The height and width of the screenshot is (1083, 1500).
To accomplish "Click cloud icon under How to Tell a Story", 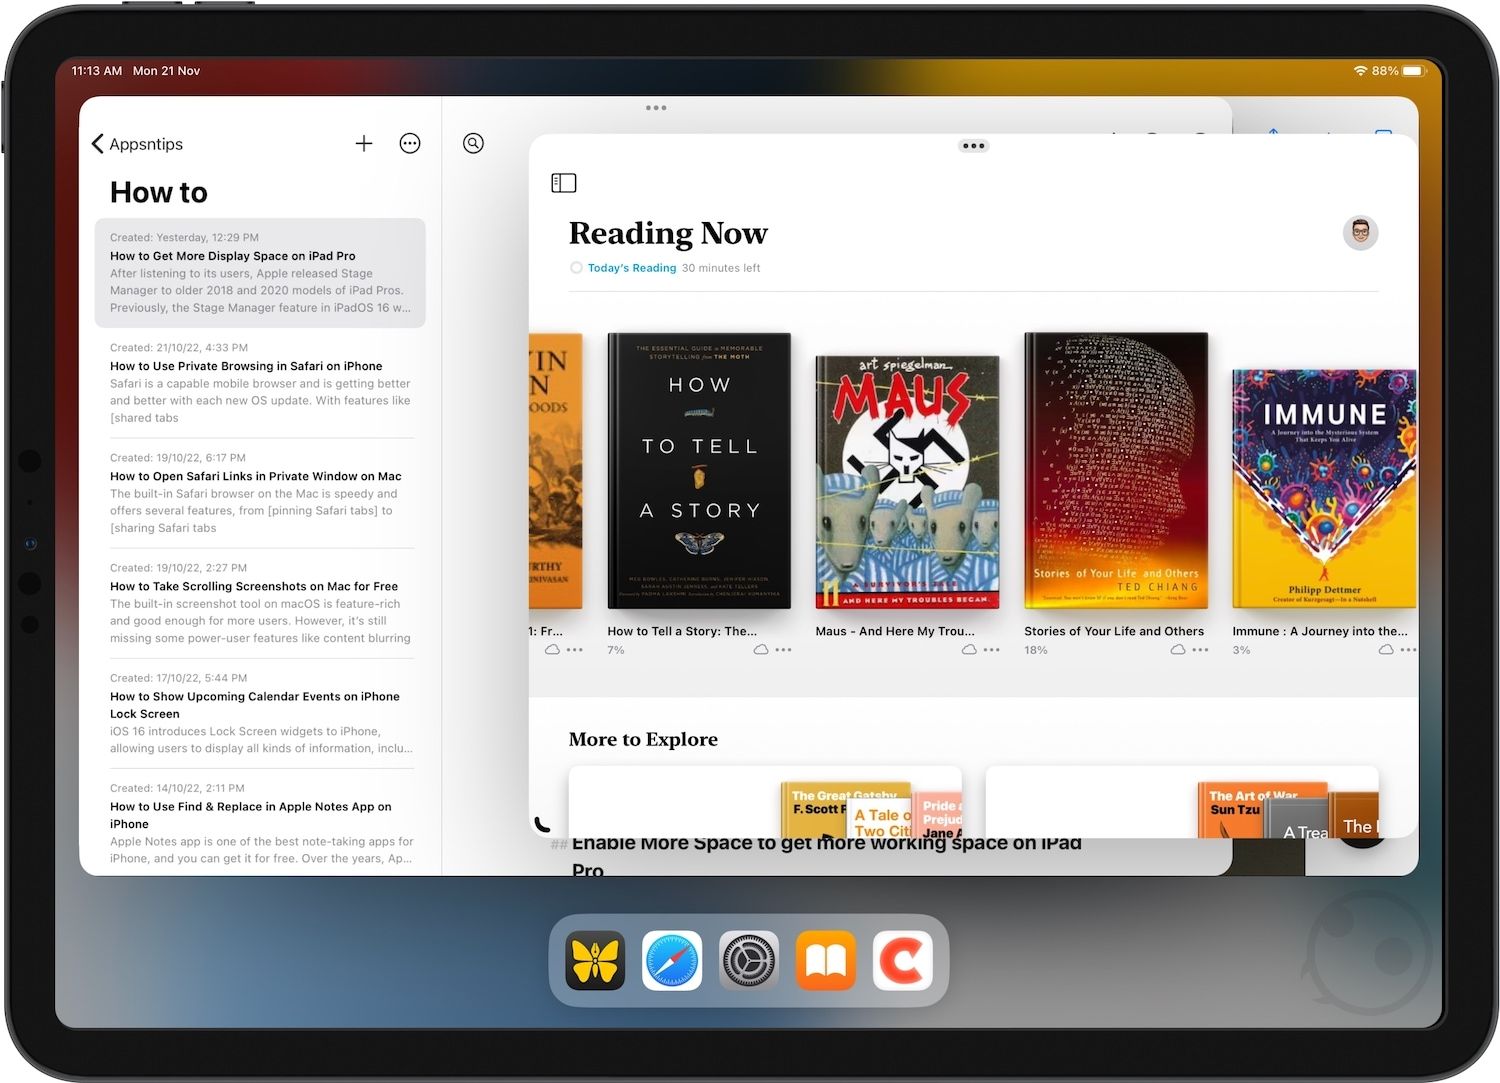I will pyautogui.click(x=761, y=650).
